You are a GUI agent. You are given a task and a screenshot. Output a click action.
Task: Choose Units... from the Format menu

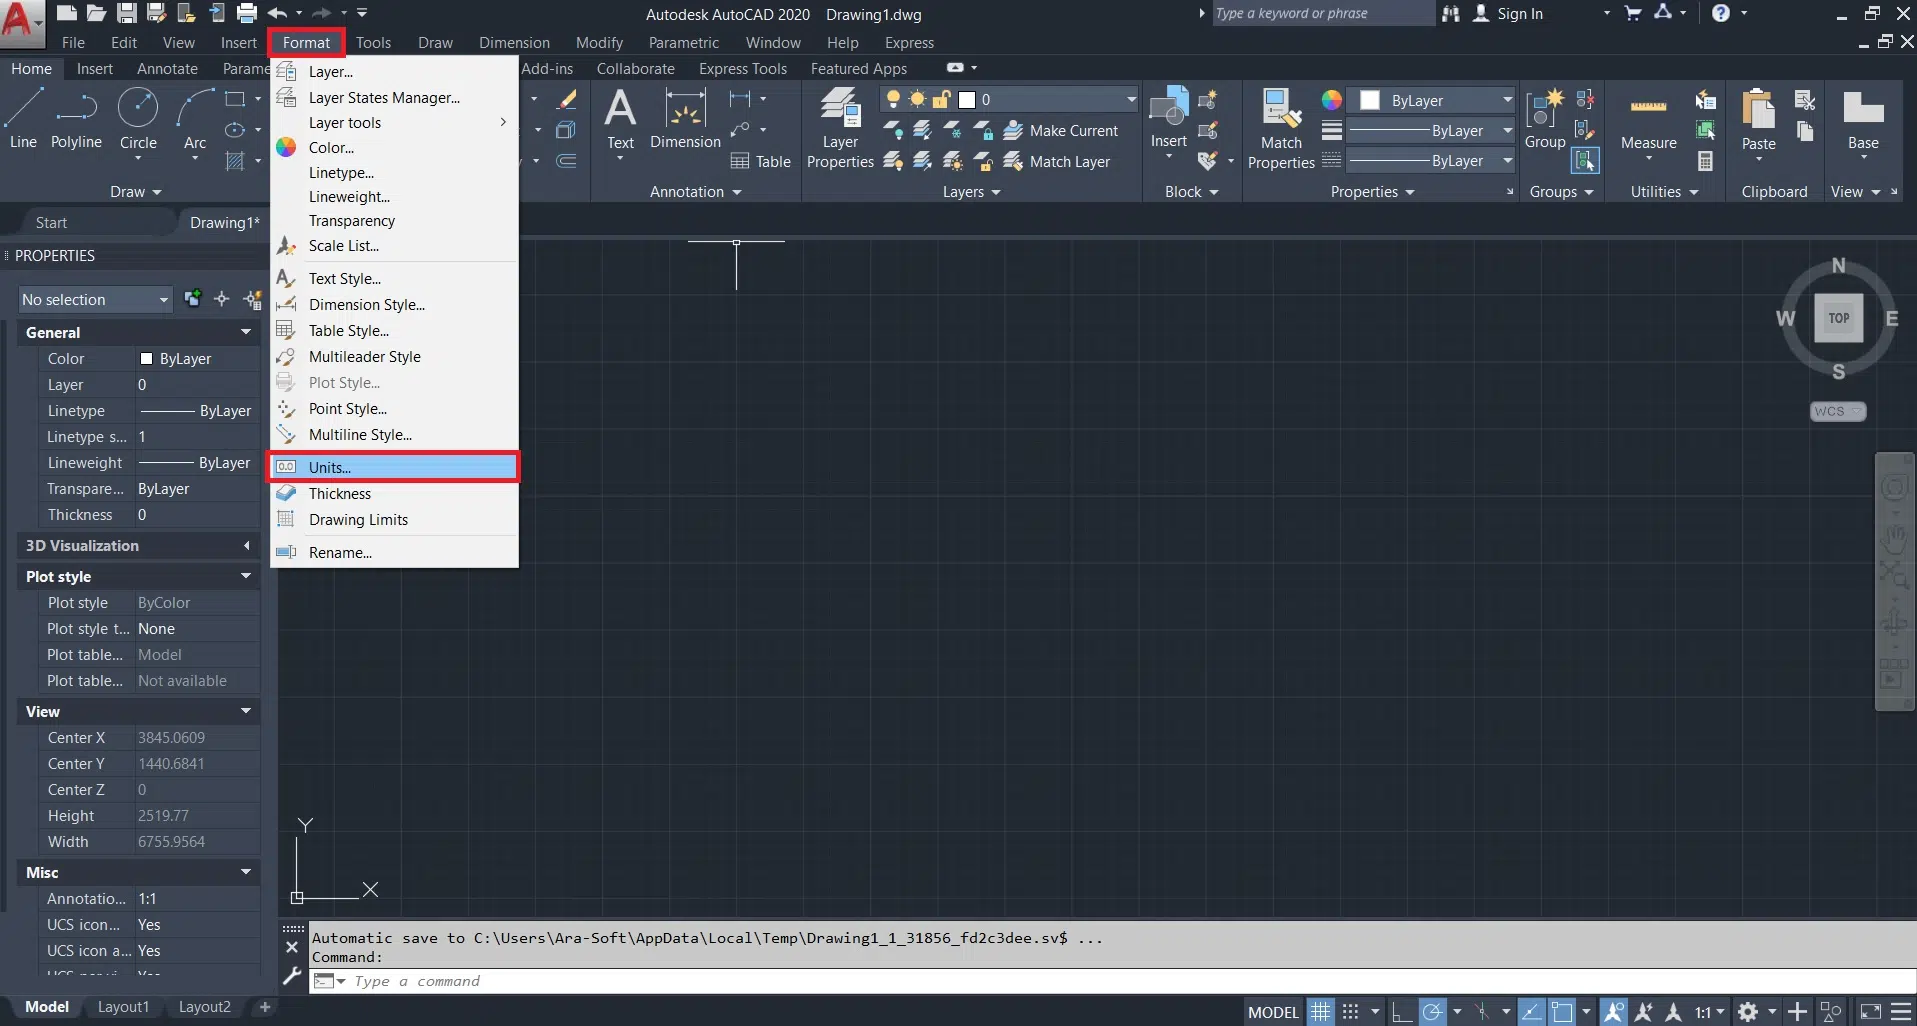330,467
